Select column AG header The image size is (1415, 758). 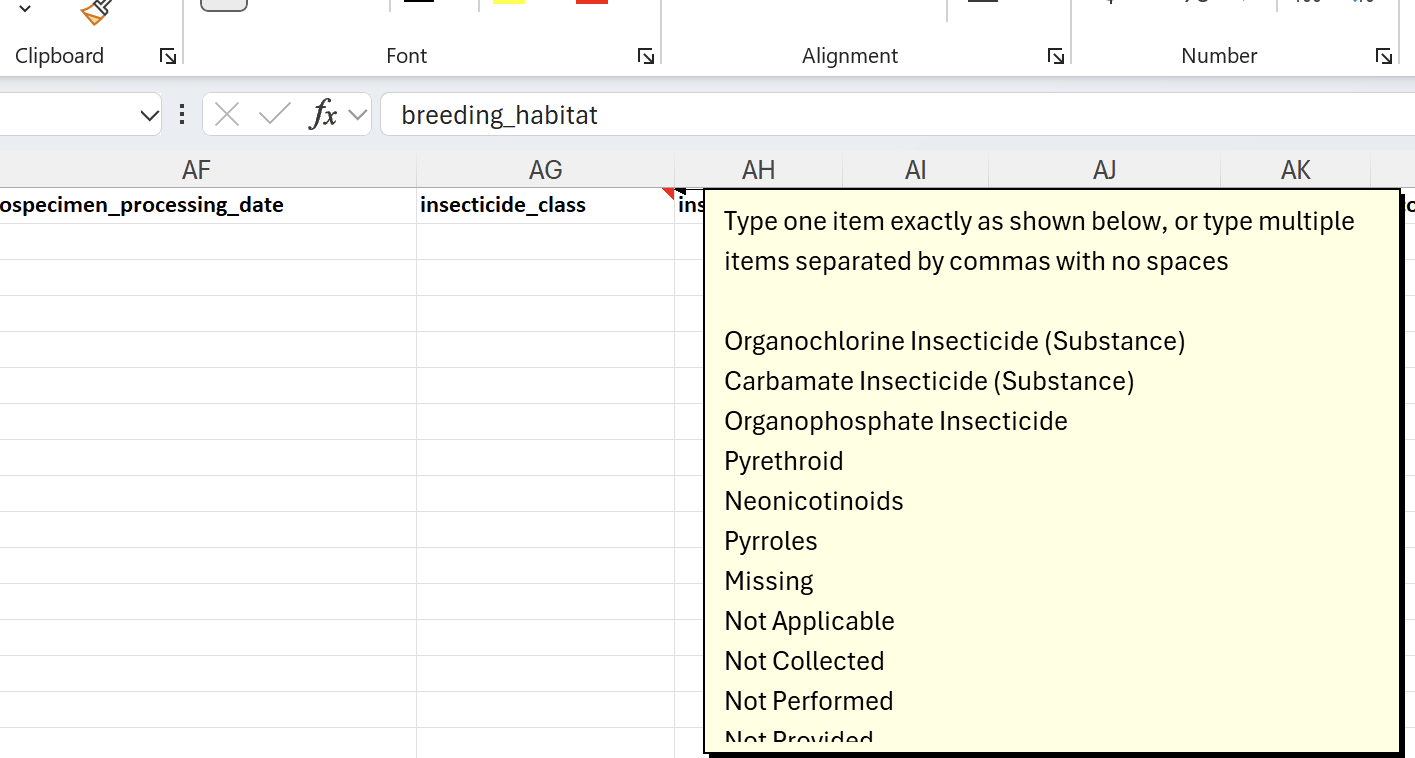[x=545, y=170]
